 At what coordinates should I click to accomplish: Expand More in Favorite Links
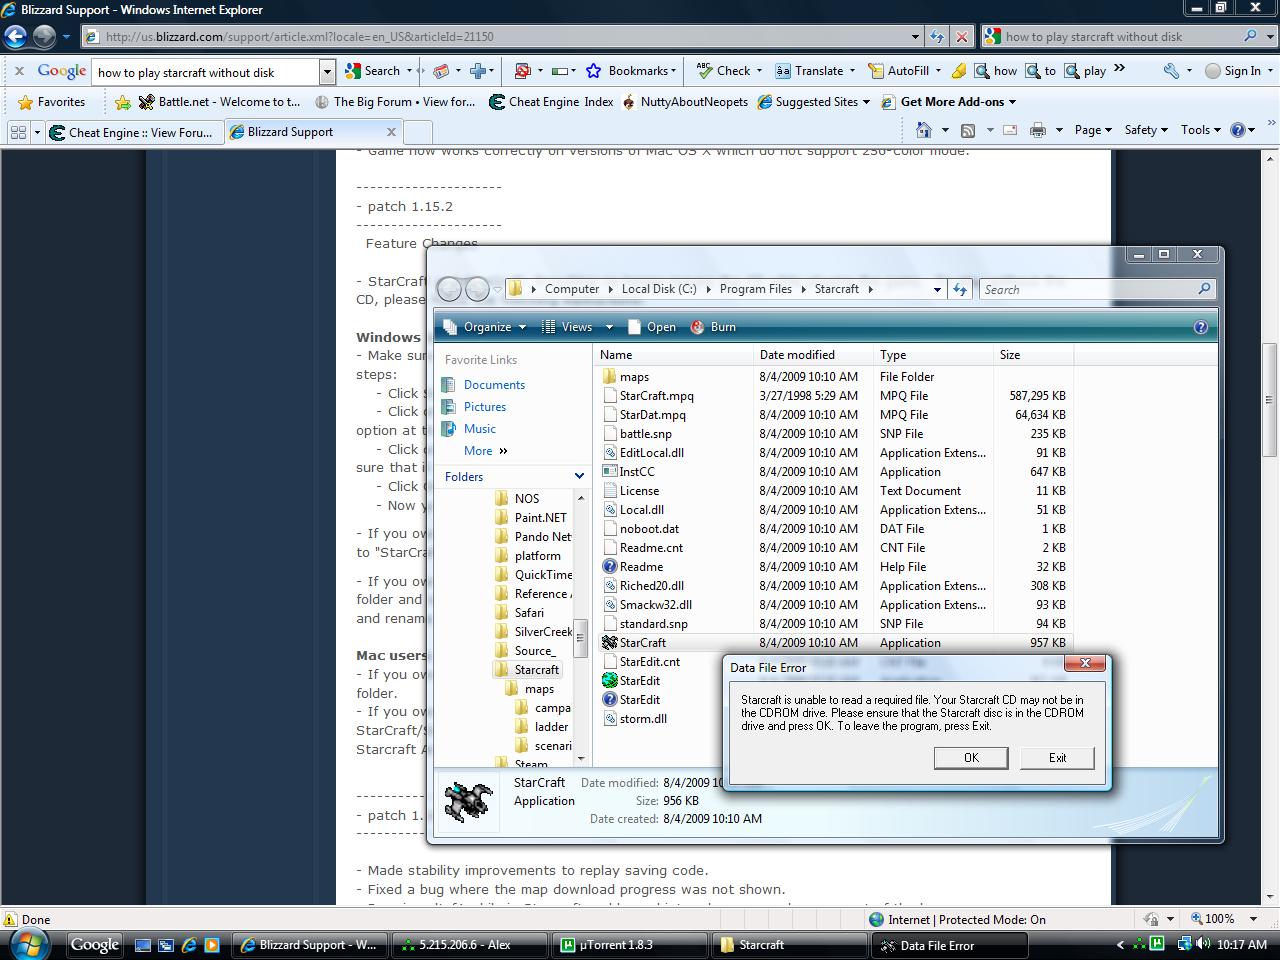click(486, 451)
